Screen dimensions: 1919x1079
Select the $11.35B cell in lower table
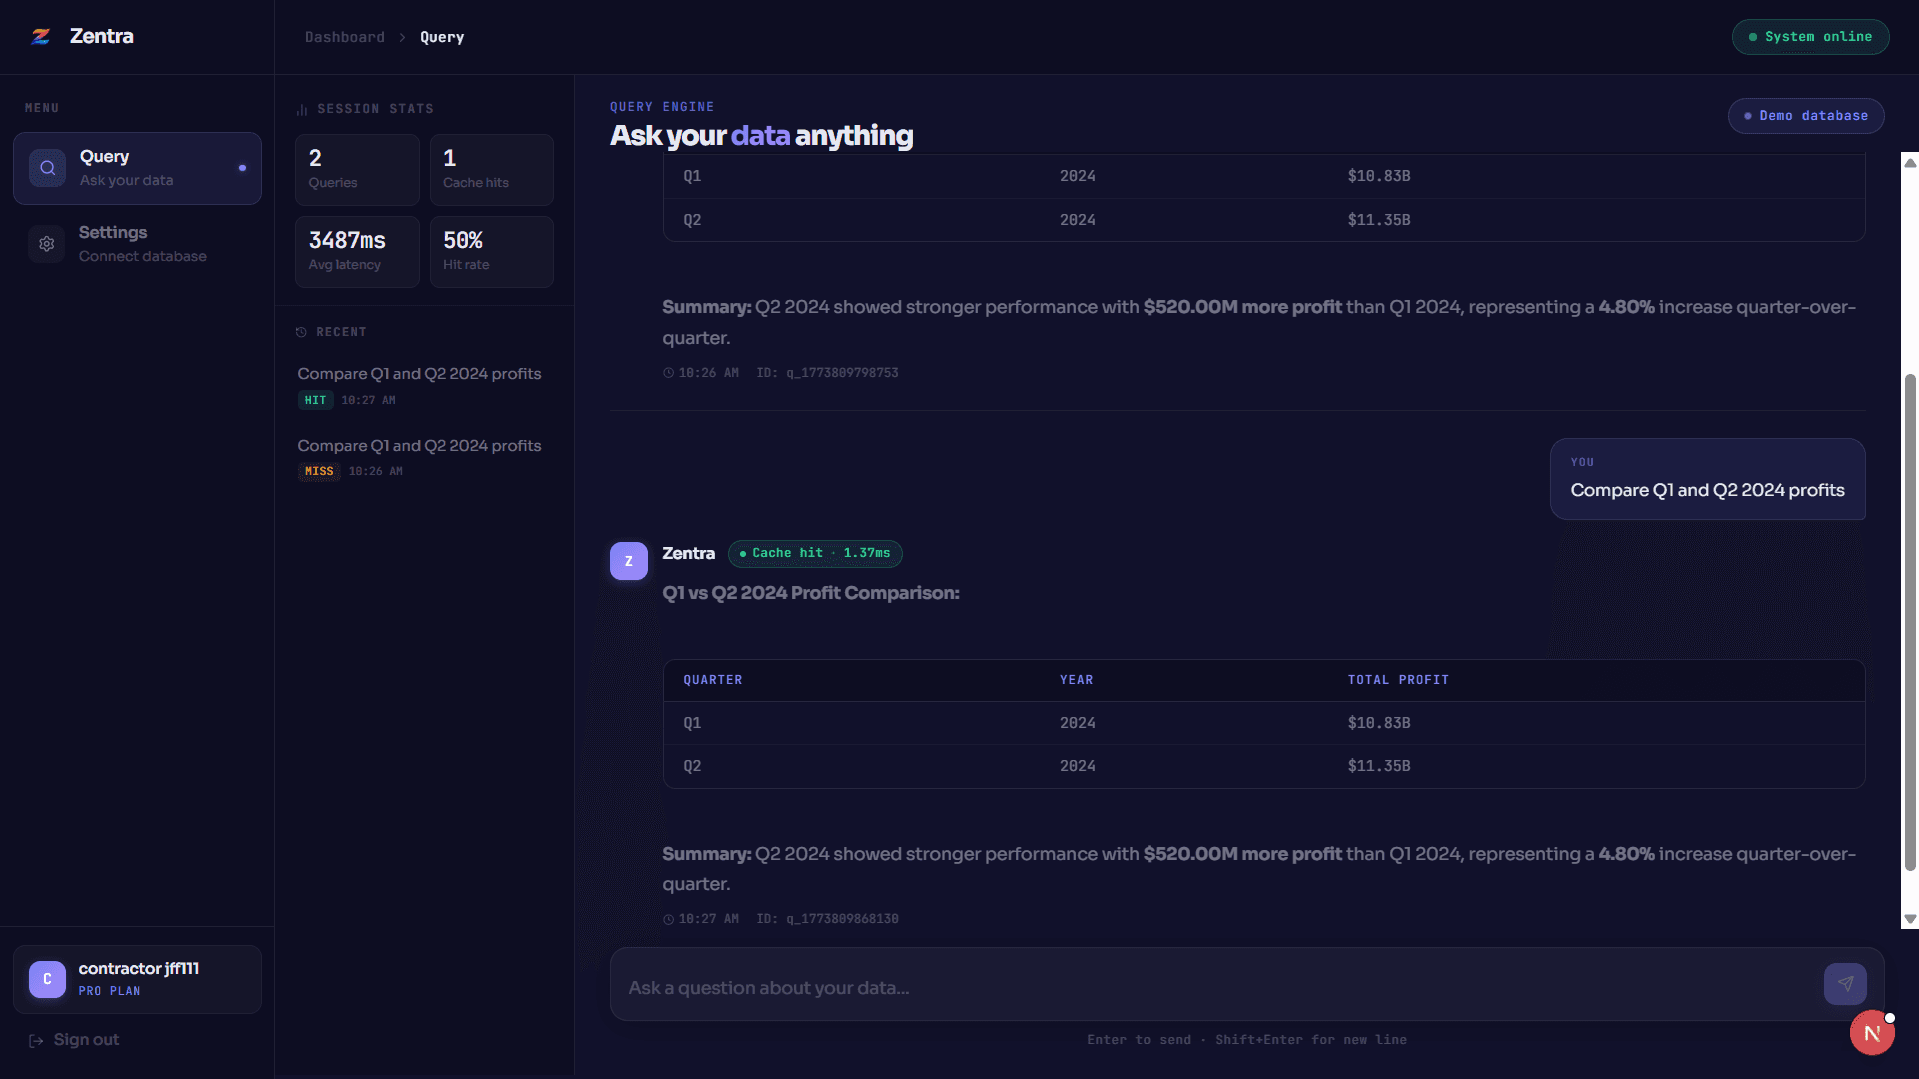pyautogui.click(x=1379, y=766)
